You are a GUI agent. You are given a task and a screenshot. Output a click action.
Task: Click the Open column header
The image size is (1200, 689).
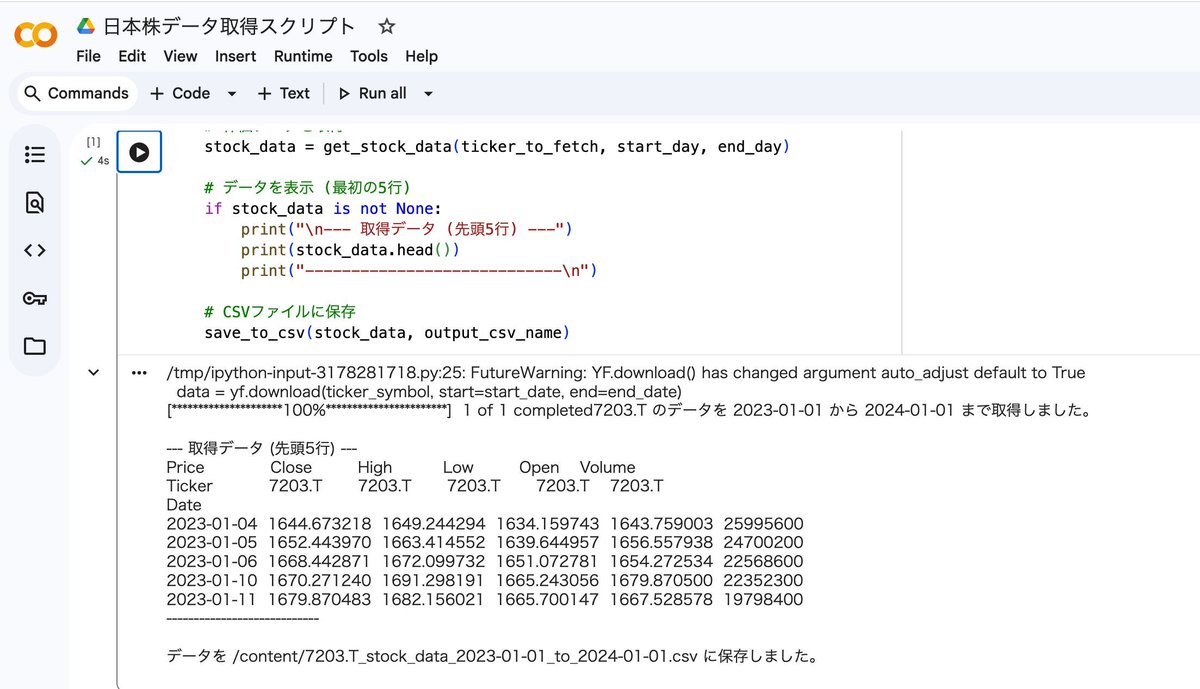tap(539, 467)
